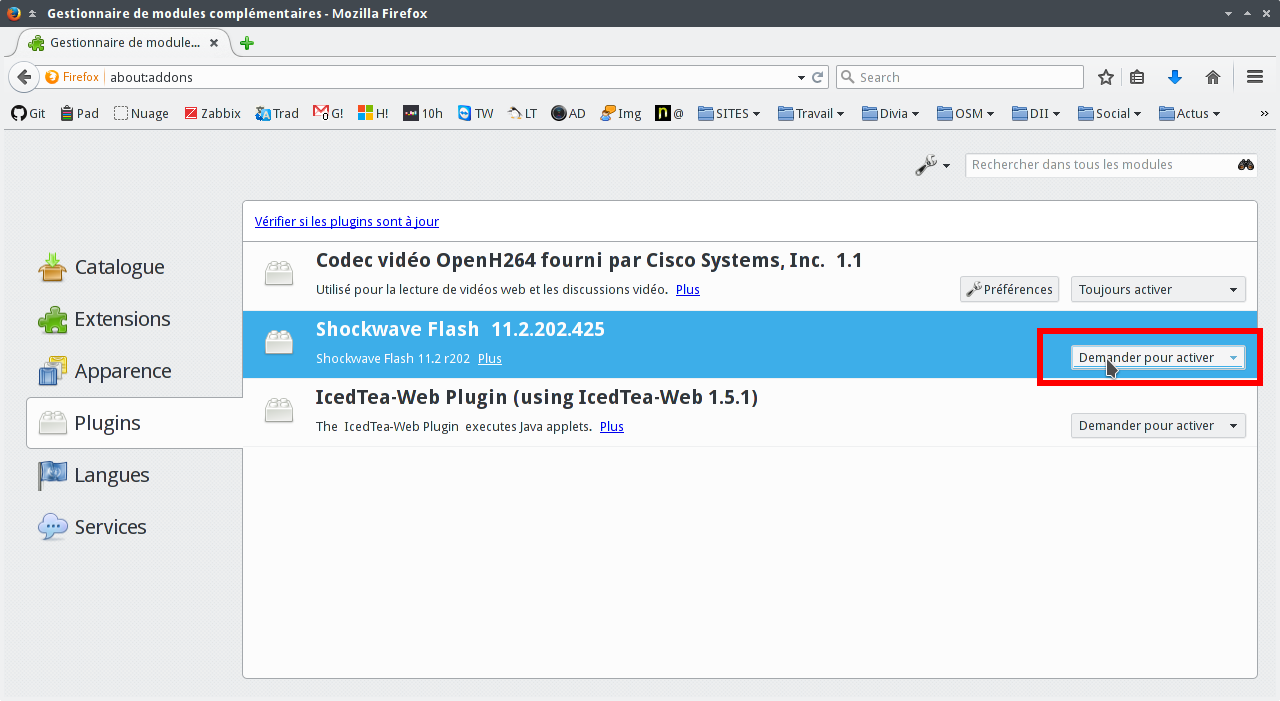Viewport: 1280px width, 701px height.
Task: Click the Shockwave Flash plugin brick icon
Action: point(279,343)
